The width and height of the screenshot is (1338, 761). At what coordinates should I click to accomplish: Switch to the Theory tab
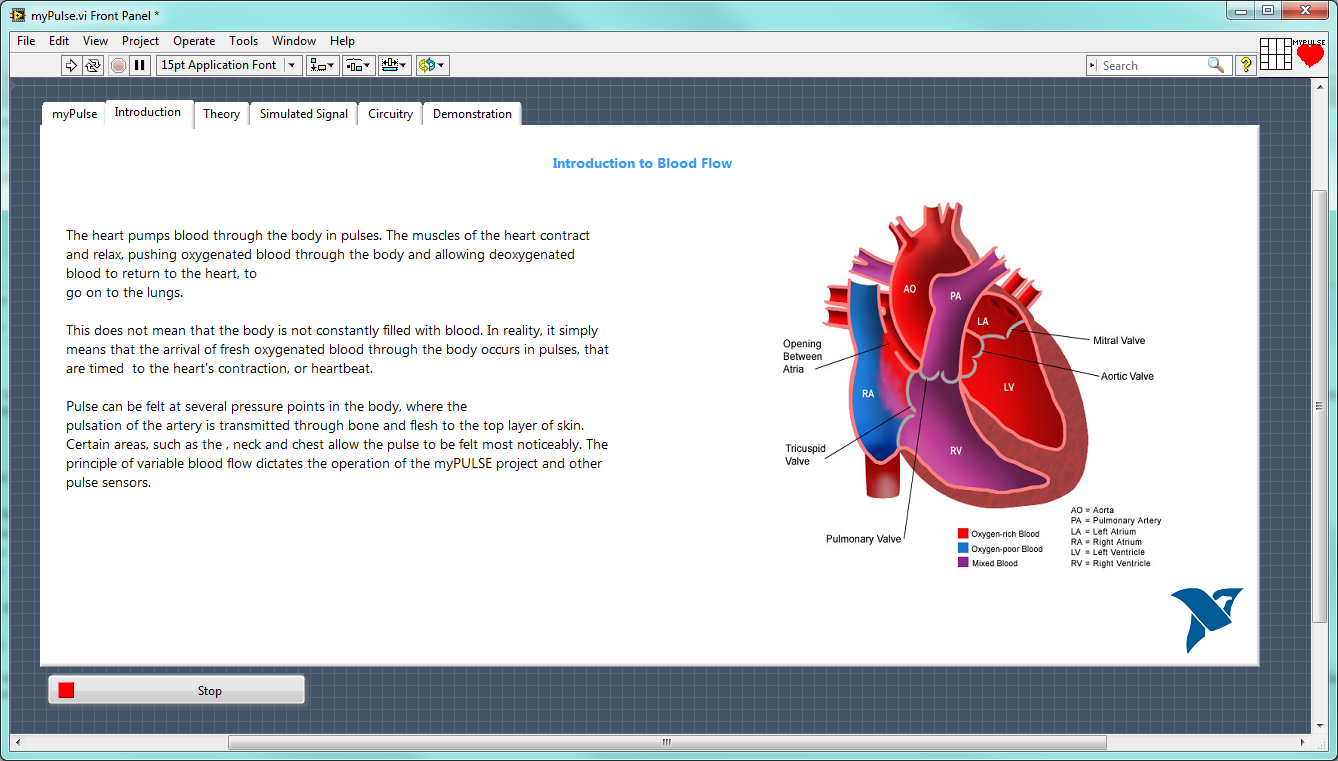pyautogui.click(x=221, y=114)
